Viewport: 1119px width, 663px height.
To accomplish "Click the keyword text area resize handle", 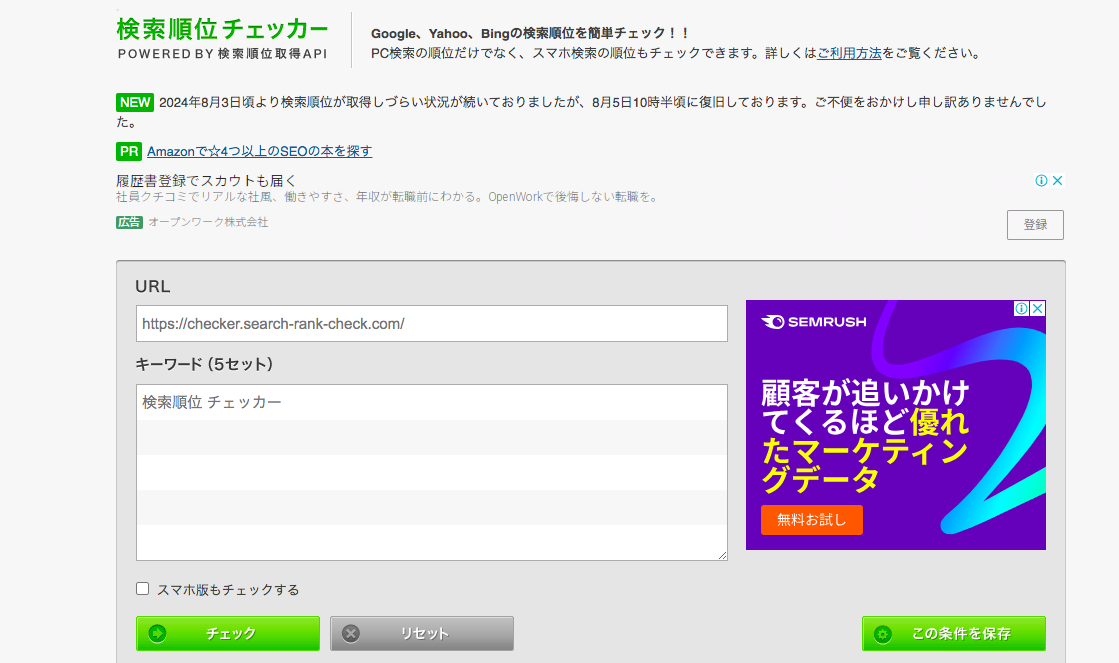I will click(722, 555).
